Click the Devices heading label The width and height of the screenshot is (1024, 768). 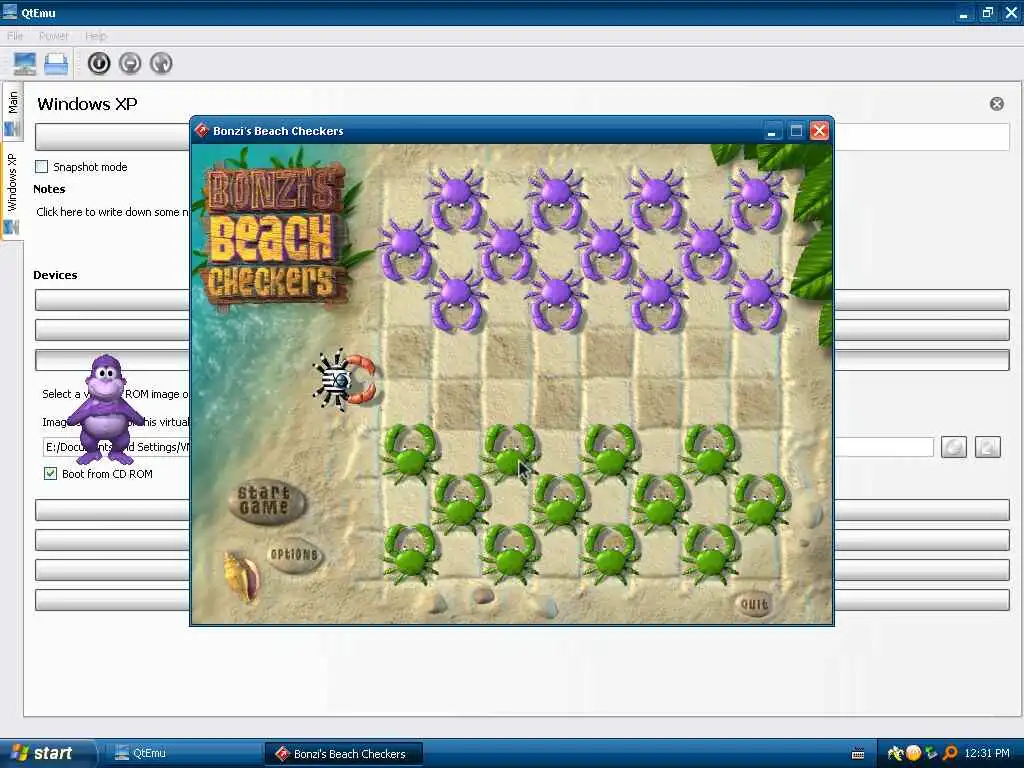[56, 275]
